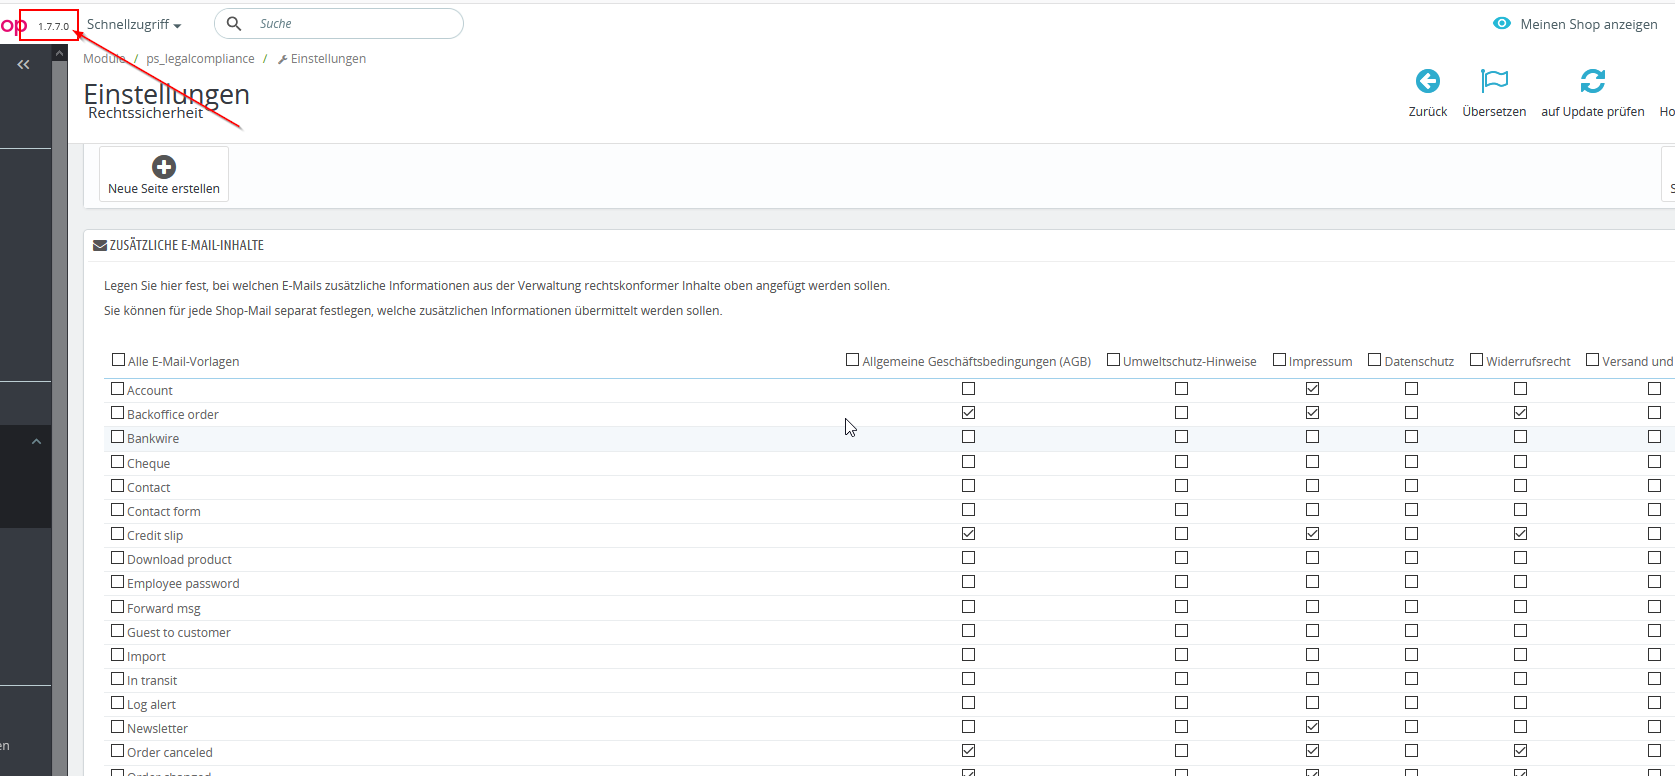Select the Bankwire row checkbox
This screenshot has width=1675, height=776.
click(x=118, y=437)
